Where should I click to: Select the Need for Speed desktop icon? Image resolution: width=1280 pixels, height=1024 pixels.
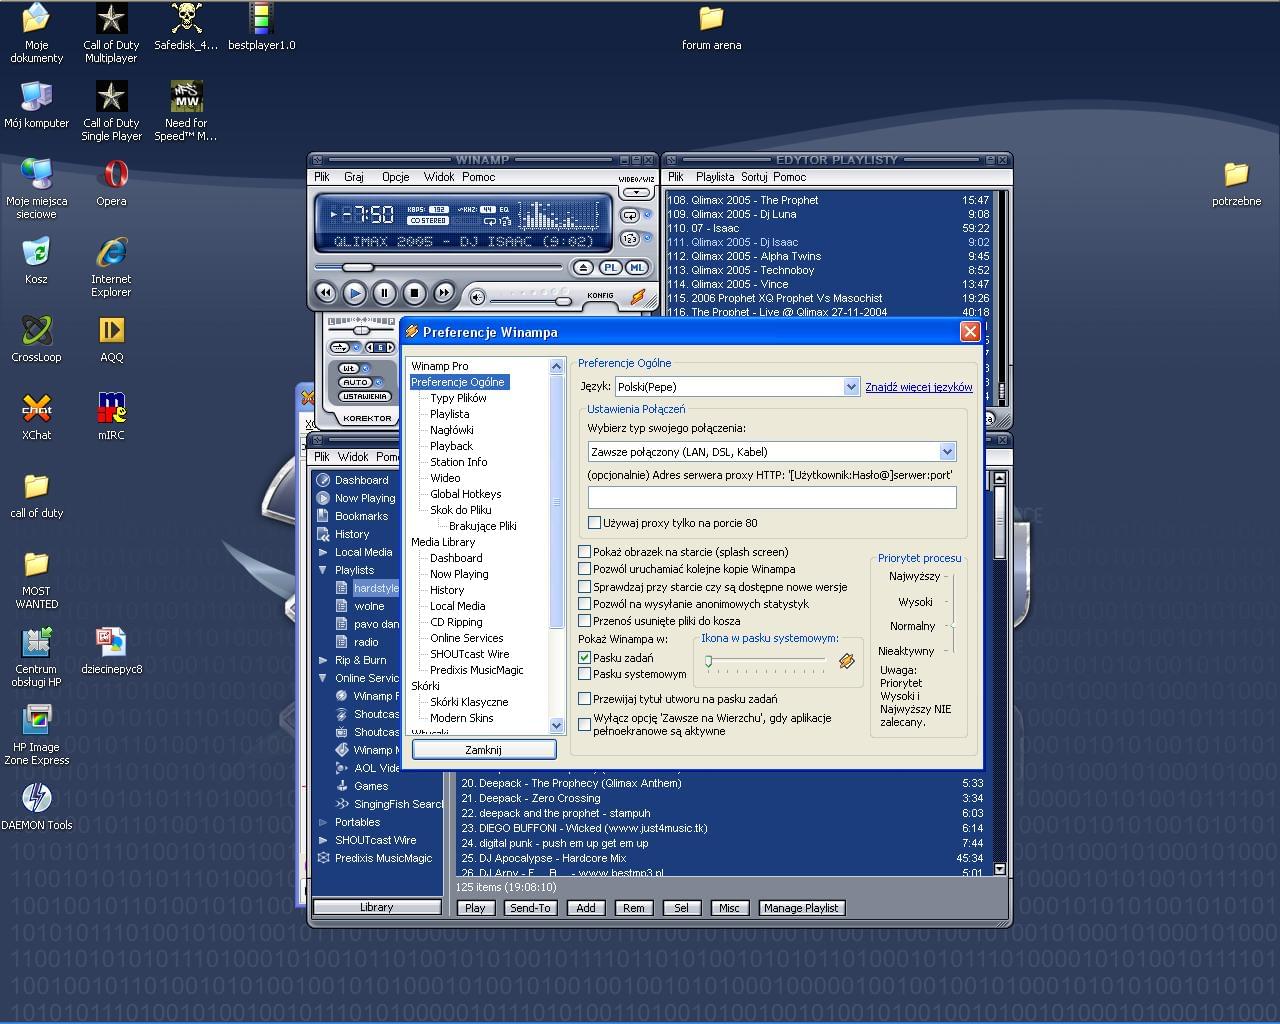(186, 111)
